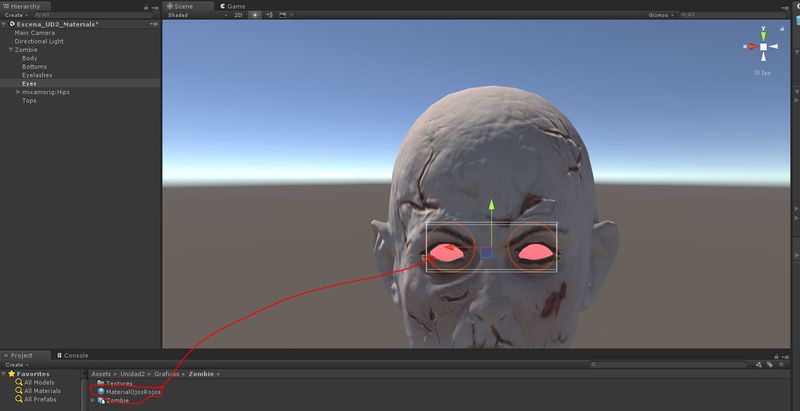The image size is (800, 411).
Task: Select the Textures folder
Action: [115, 383]
